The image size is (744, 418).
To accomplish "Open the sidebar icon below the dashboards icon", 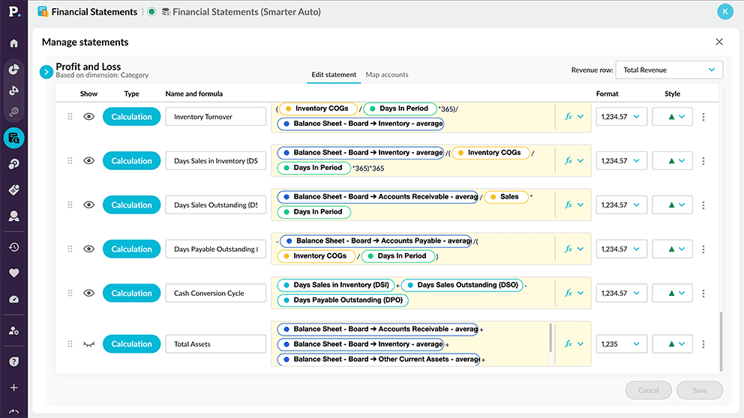I will [14, 91].
